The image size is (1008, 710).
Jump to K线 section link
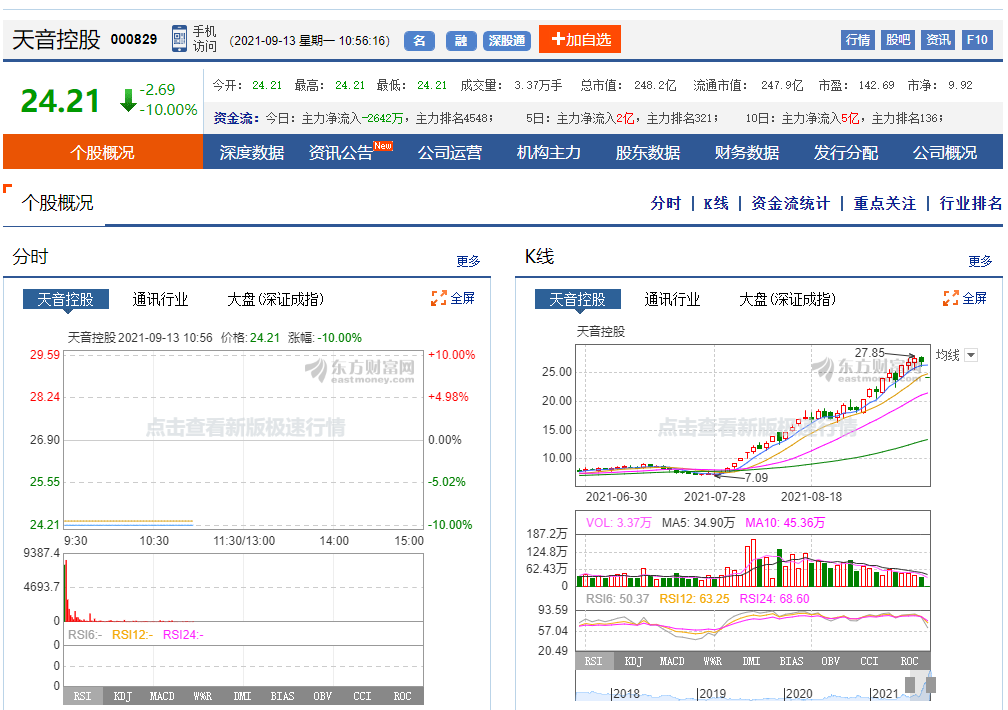(x=716, y=203)
